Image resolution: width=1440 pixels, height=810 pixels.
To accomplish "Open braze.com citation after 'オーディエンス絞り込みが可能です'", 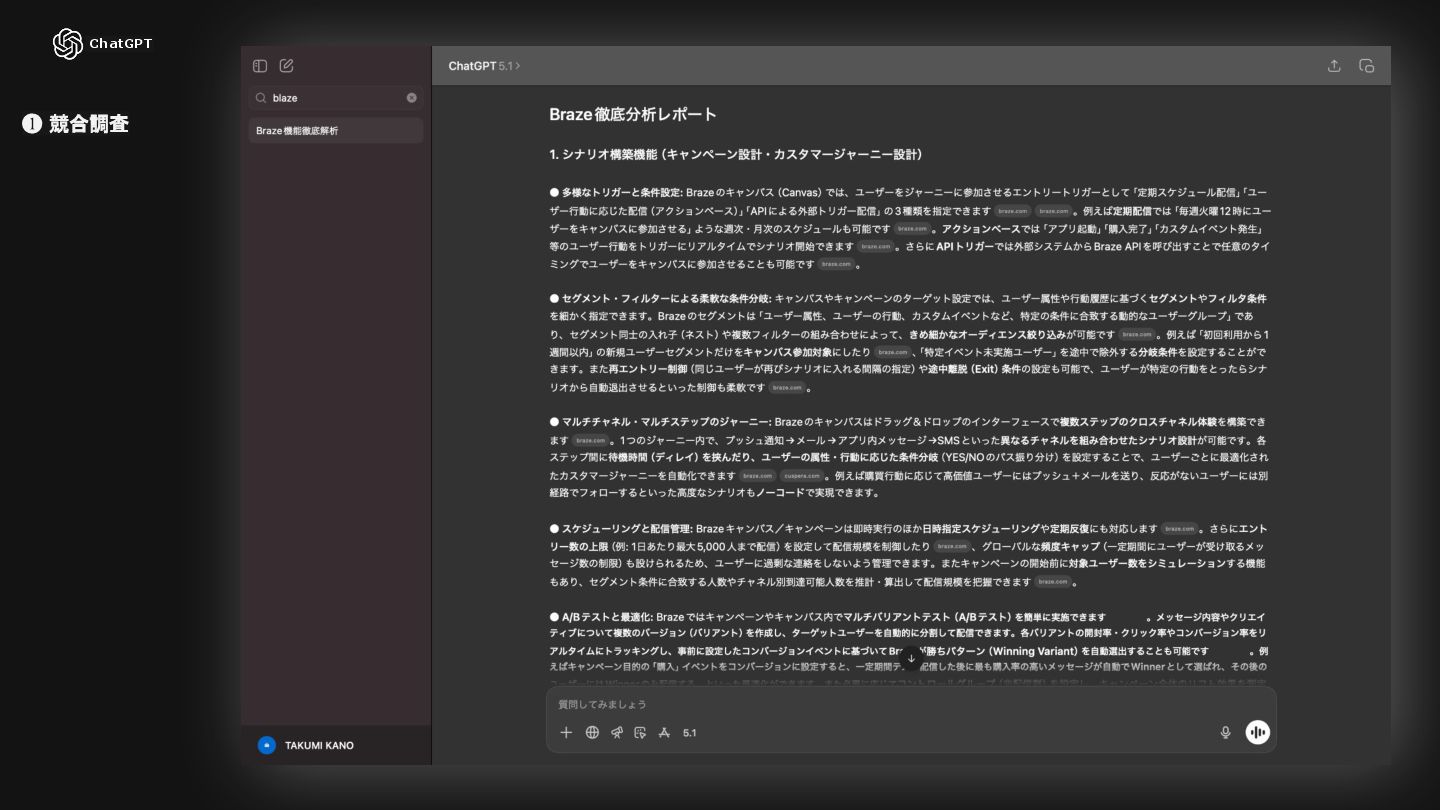I will [1136, 335].
